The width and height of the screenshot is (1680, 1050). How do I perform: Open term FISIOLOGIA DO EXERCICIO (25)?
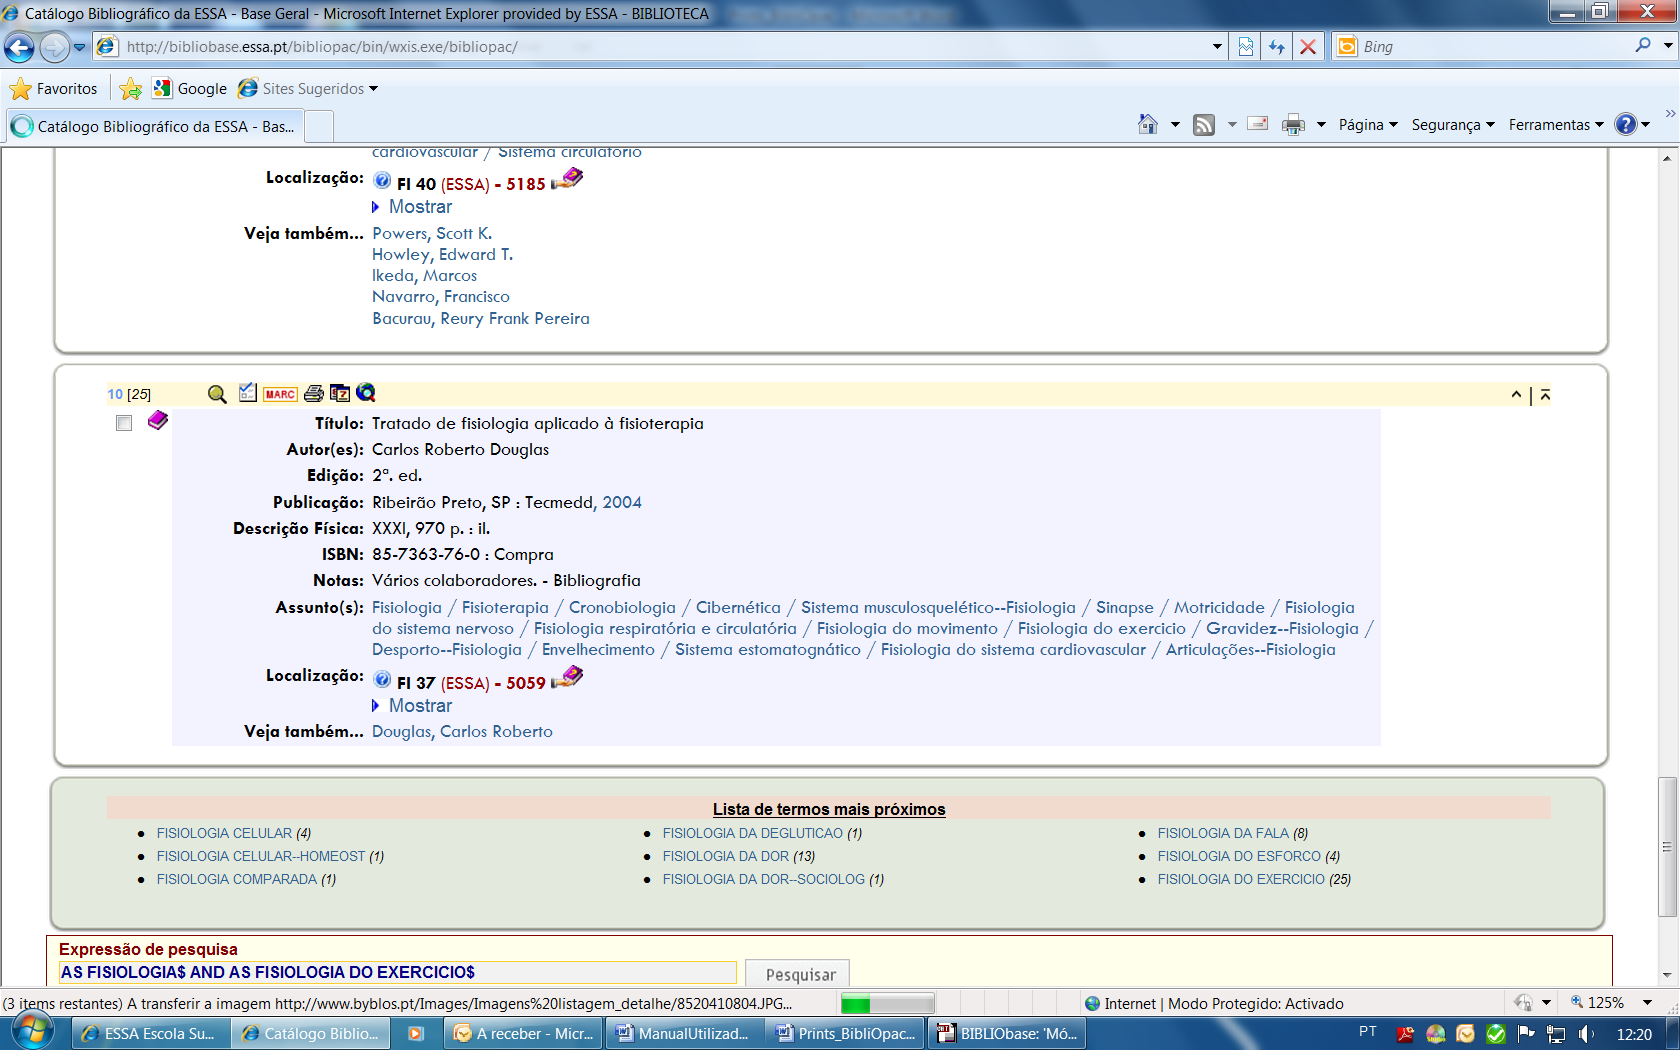tap(1254, 879)
